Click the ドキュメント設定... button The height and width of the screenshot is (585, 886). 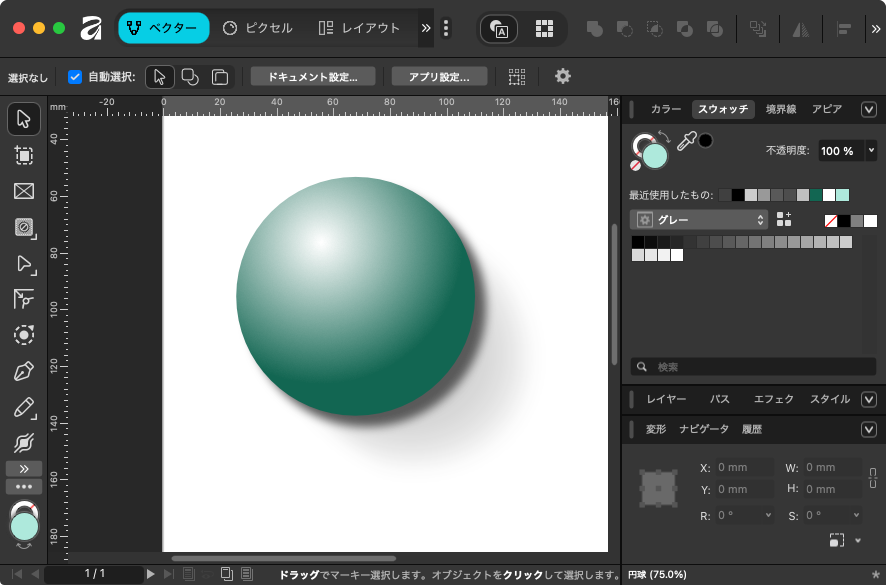pos(313,76)
